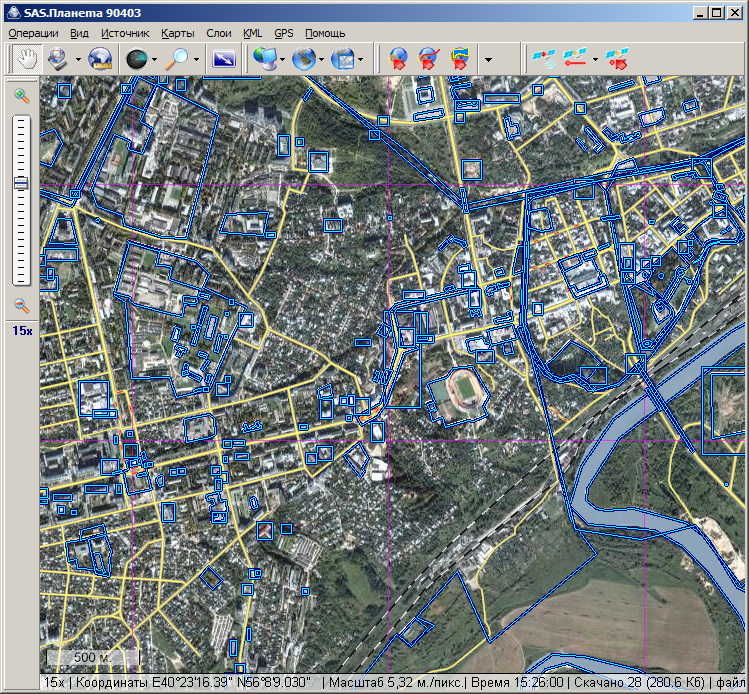Open the dropdown arrow next to magnifier

[x=197, y=60]
